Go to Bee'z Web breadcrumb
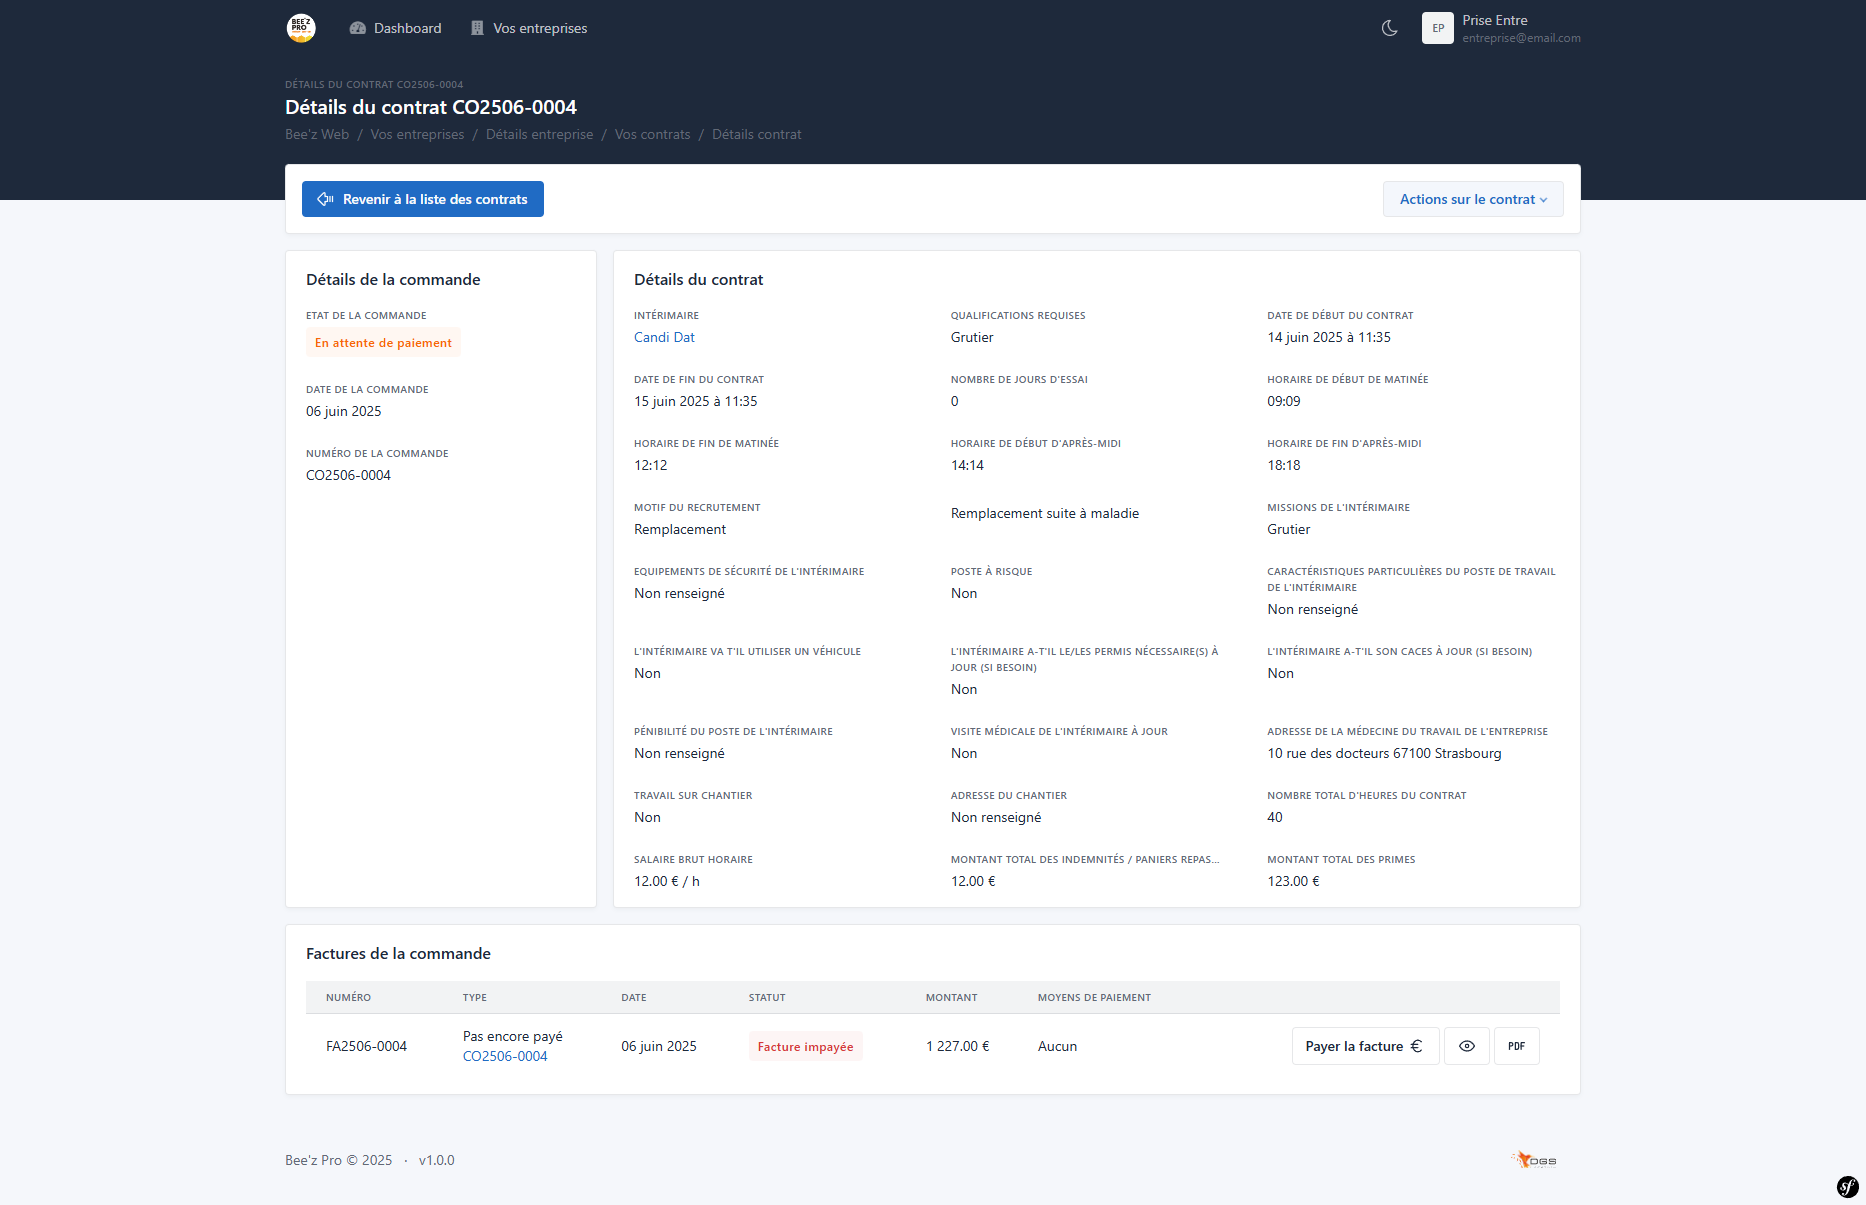 317,134
